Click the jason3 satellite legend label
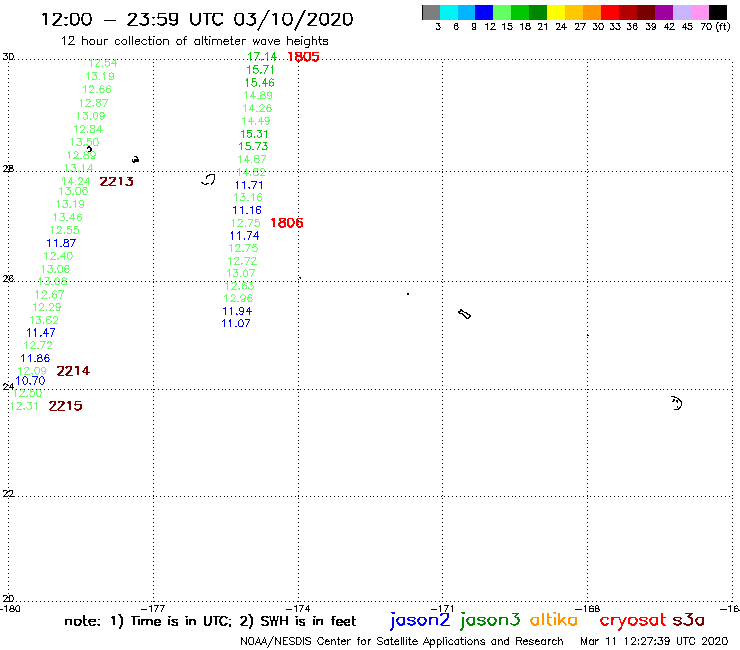Image resolution: width=740 pixels, height=650 pixels. 490,620
